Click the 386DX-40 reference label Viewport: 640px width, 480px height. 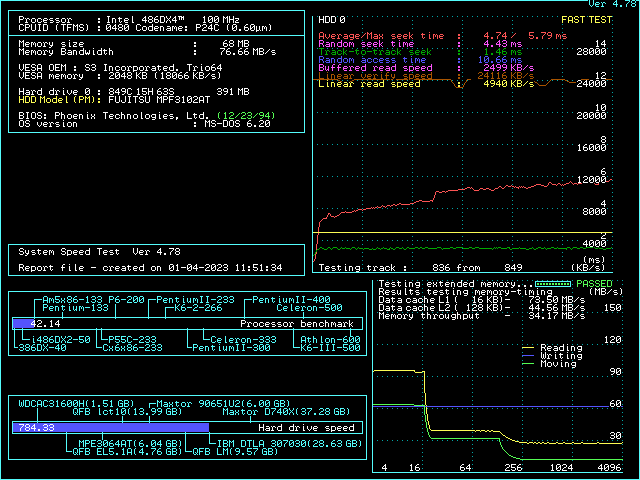[x=42, y=348]
